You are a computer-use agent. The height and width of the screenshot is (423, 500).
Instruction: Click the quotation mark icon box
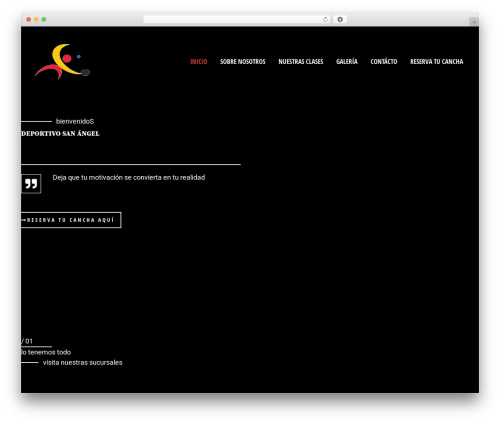click(x=31, y=184)
